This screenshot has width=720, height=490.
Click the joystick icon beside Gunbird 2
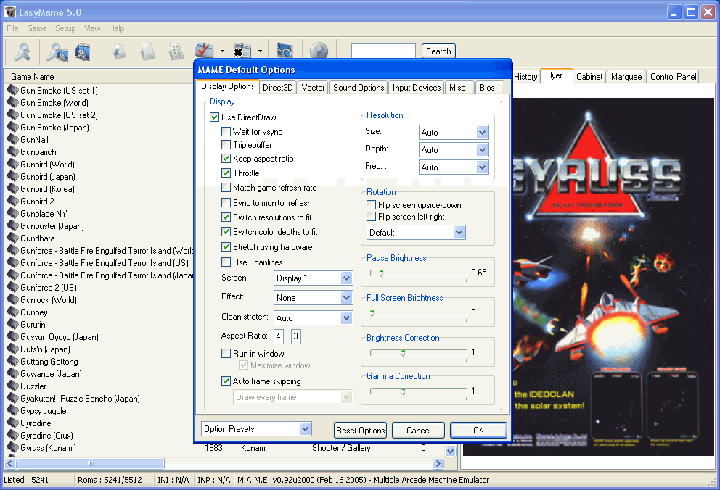click(12, 200)
